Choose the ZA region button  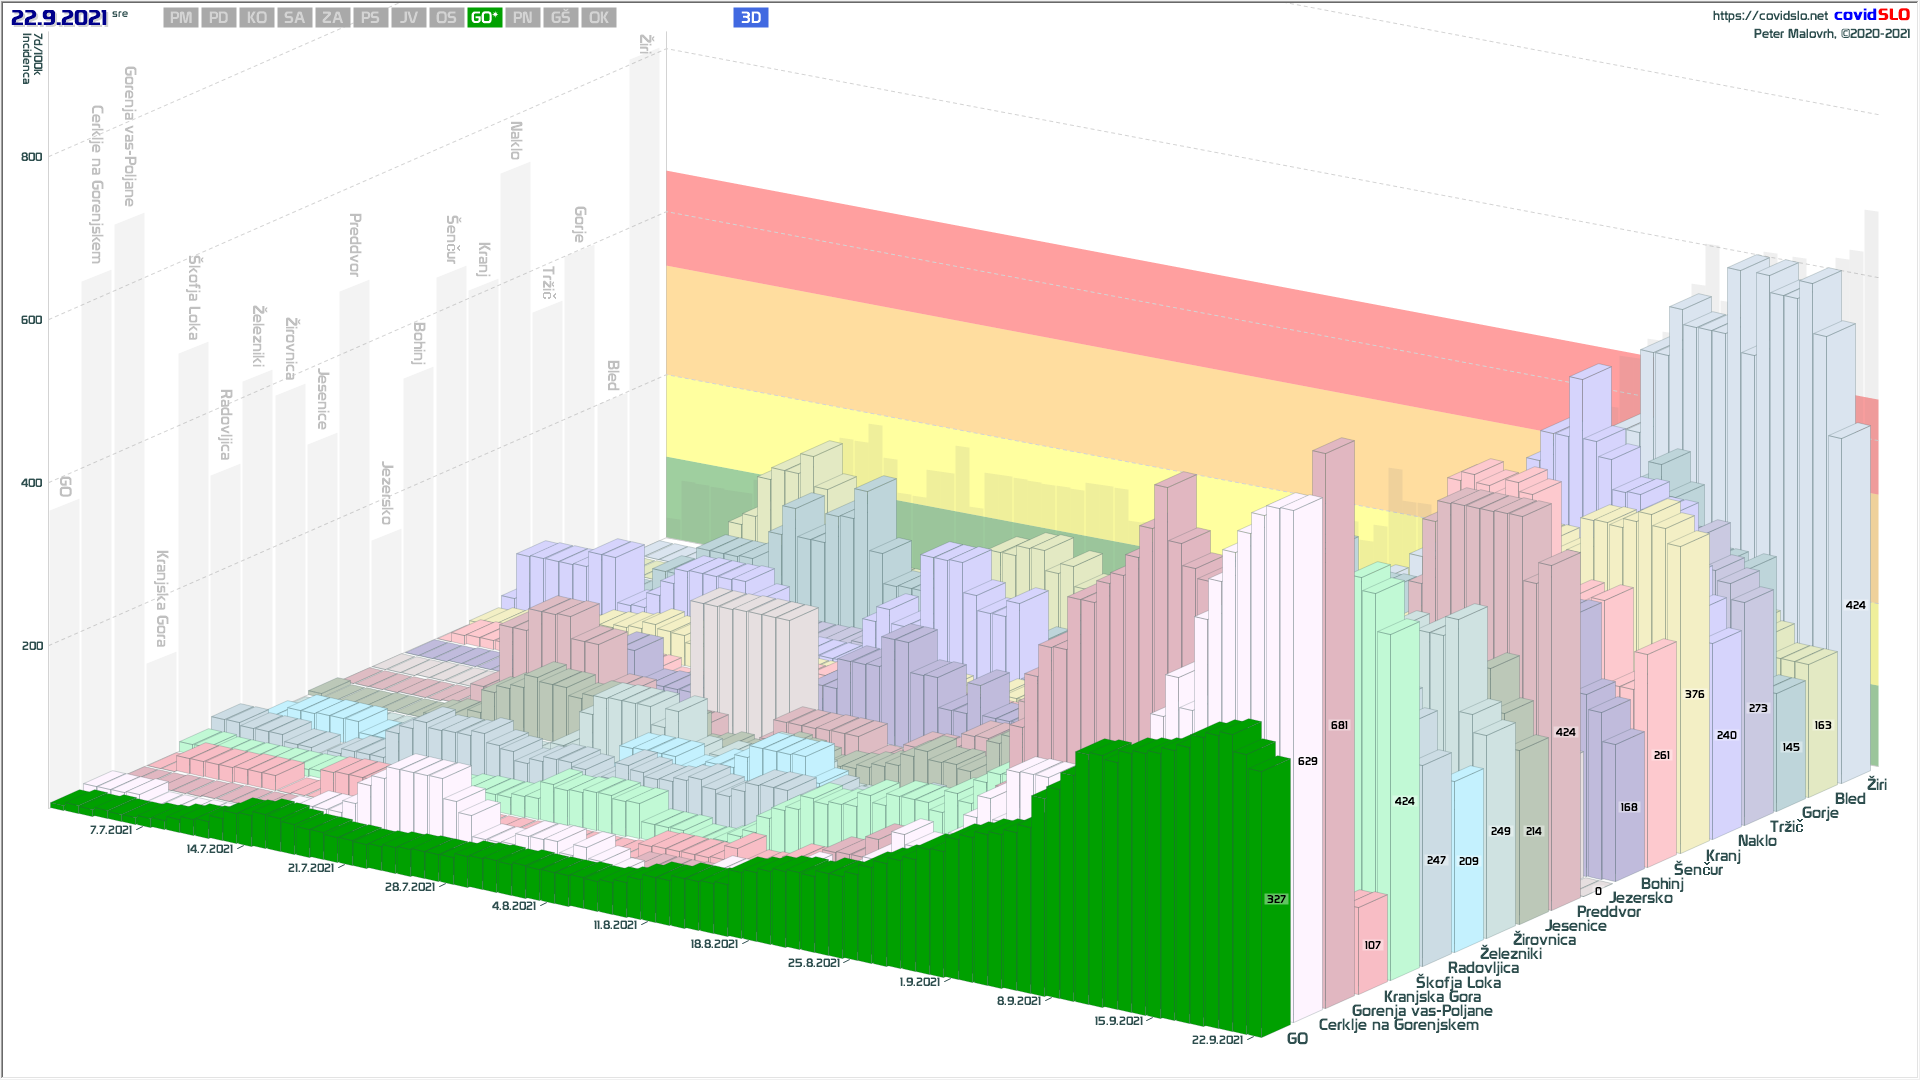click(332, 18)
